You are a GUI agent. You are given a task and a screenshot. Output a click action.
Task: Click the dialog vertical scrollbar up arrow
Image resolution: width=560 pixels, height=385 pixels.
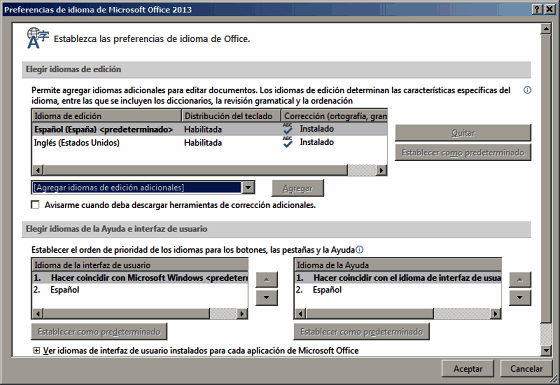point(546,29)
